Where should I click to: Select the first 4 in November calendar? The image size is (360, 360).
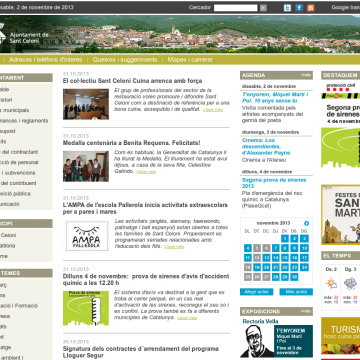[x=248, y=248]
